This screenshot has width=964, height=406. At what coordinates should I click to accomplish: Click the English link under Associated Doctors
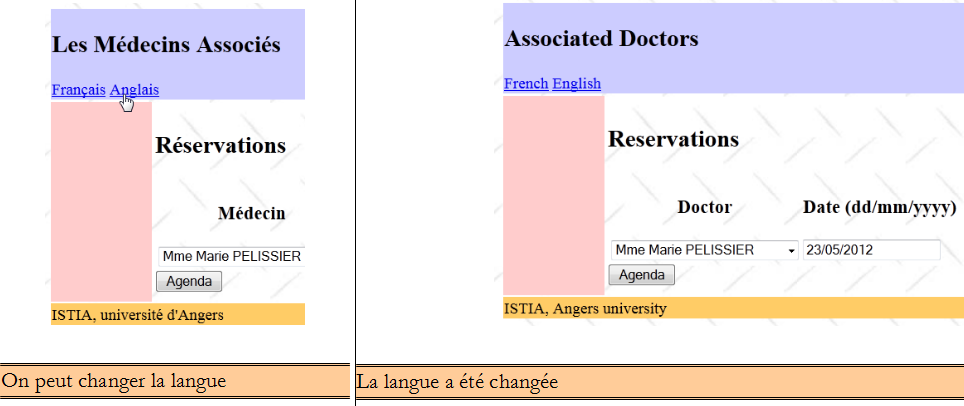pyautogui.click(x=576, y=83)
